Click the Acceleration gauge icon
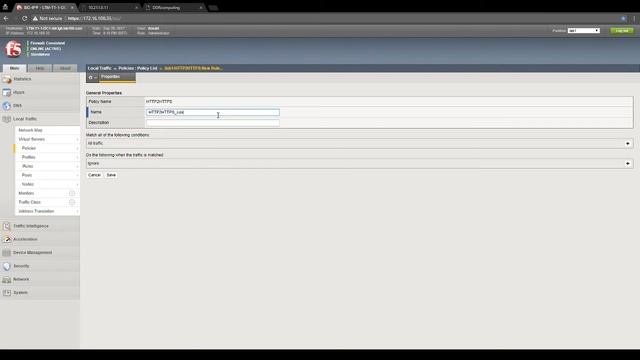This screenshot has height=360, width=640. click(7, 239)
